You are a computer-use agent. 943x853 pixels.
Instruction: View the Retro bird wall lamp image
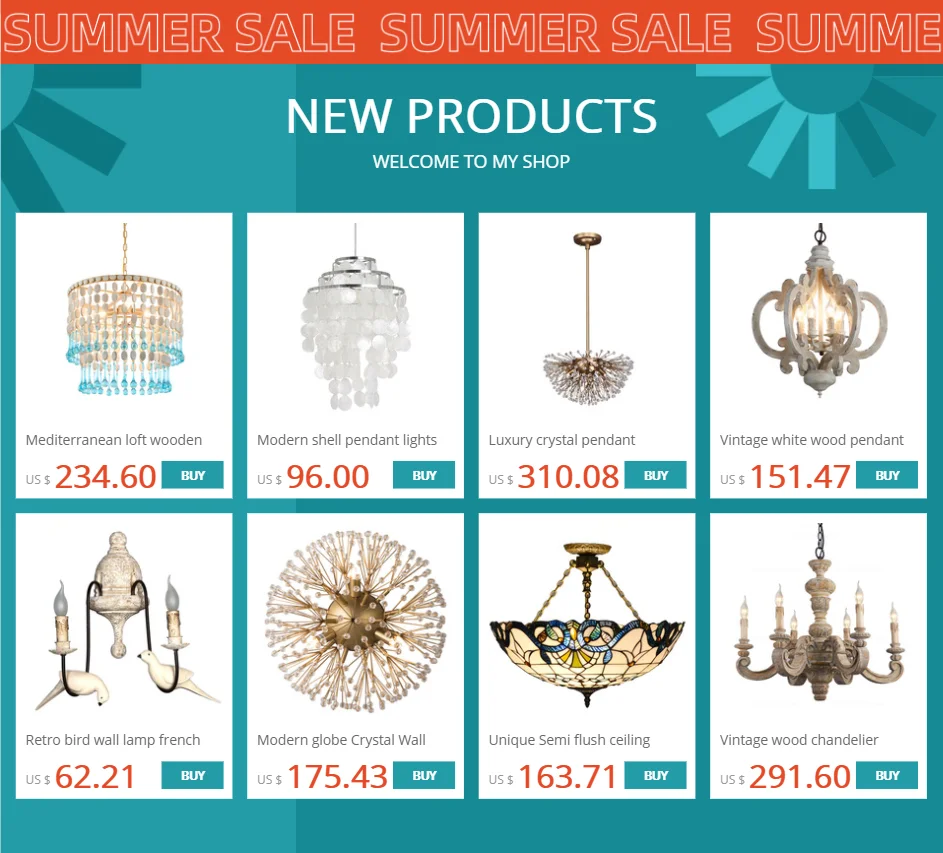click(124, 621)
